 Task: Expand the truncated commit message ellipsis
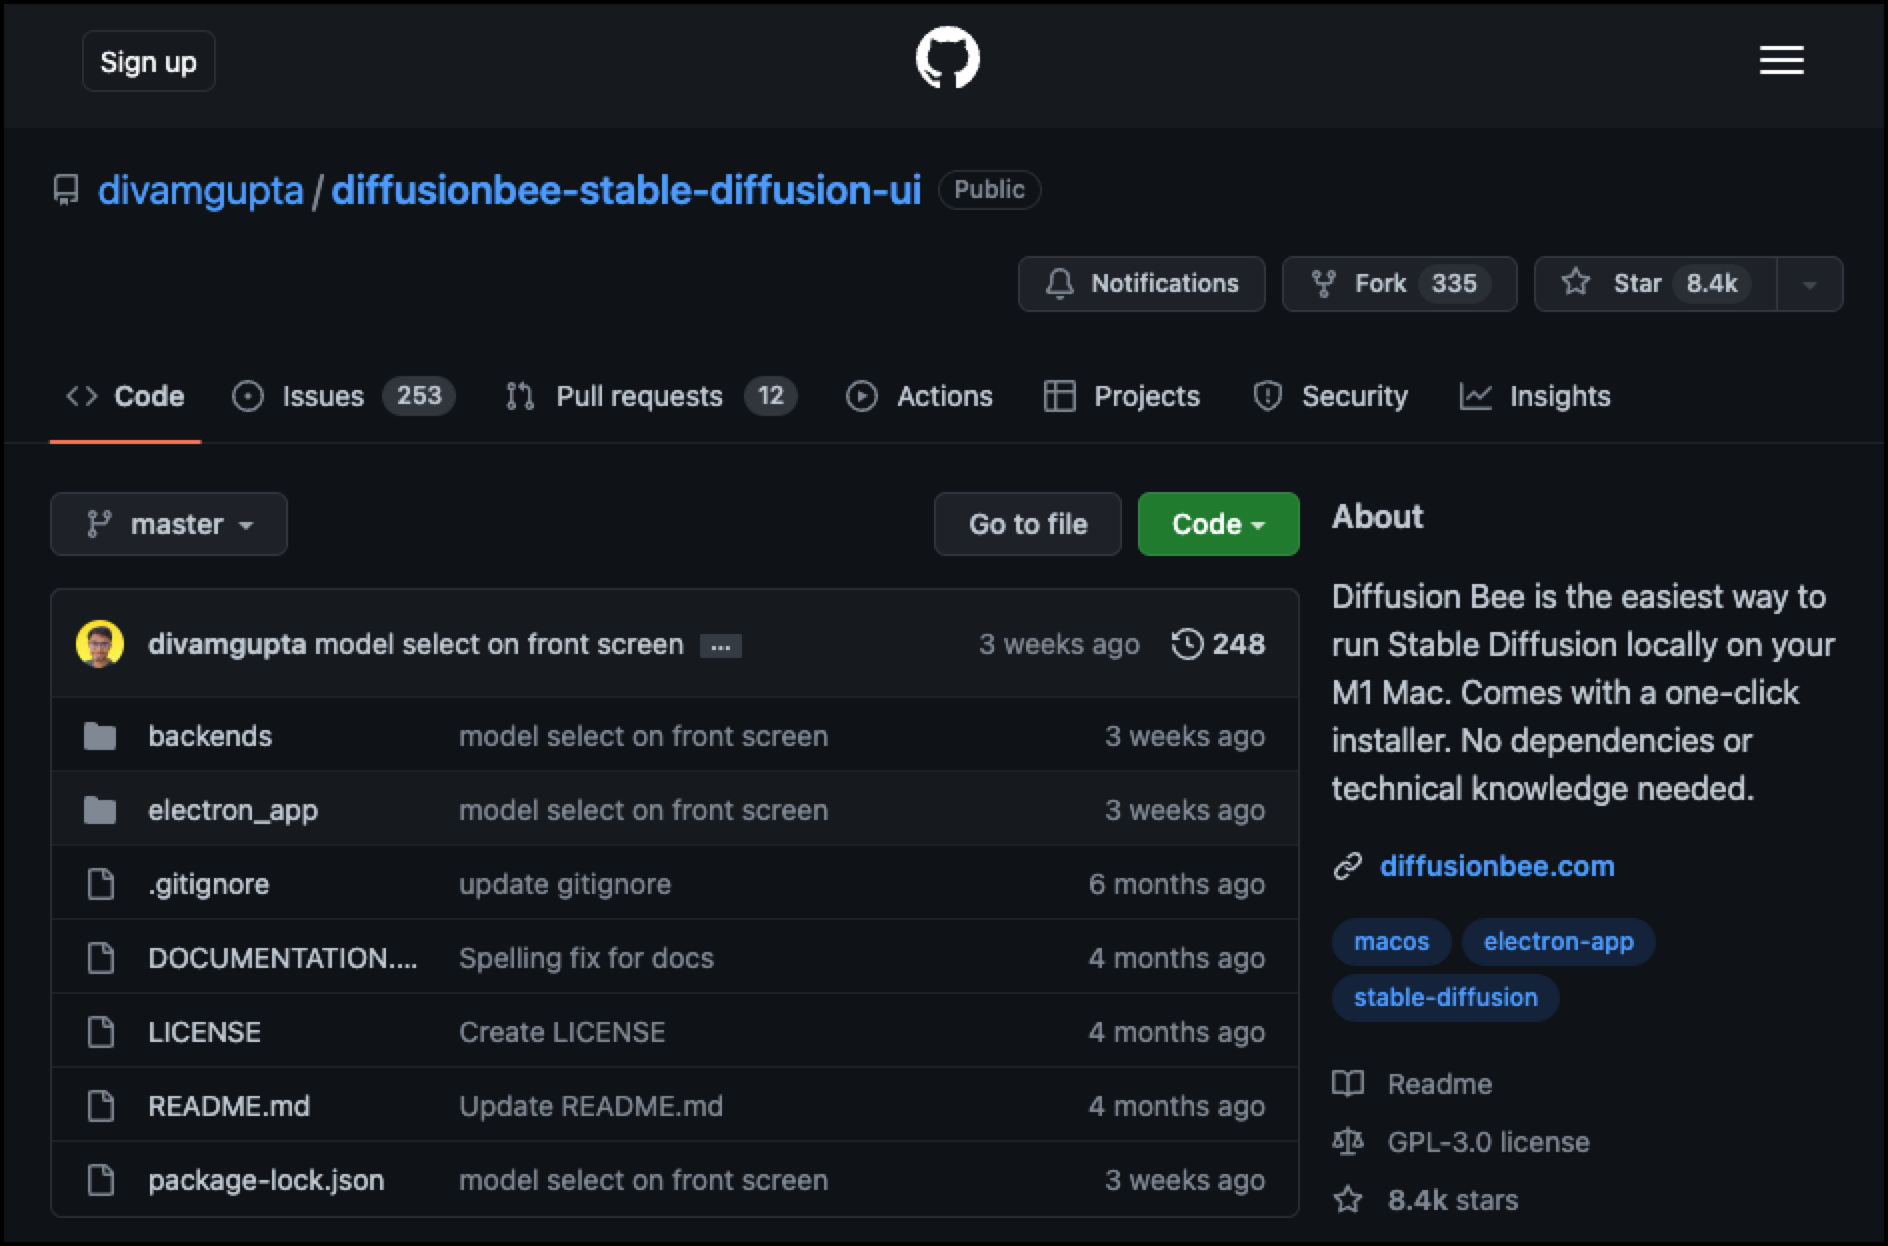click(x=722, y=646)
